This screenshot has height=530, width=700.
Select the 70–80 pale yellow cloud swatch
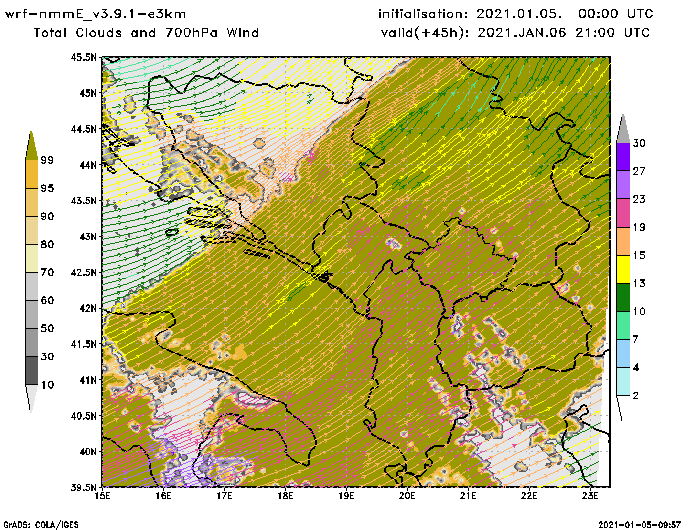(32, 259)
